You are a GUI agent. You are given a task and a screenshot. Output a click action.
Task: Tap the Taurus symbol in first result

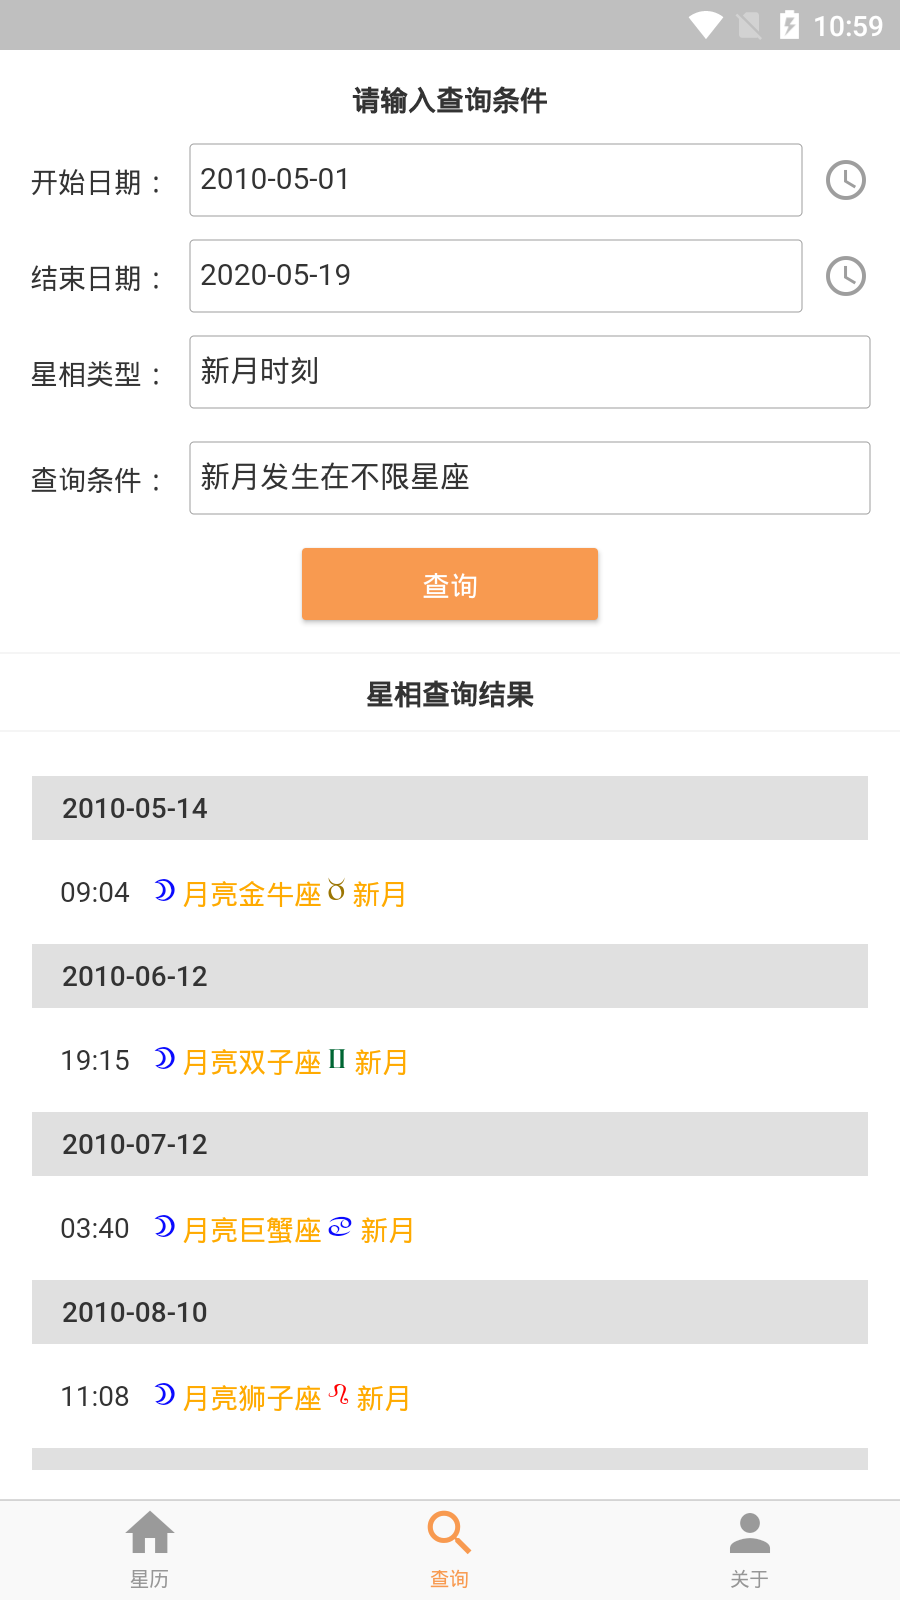click(337, 890)
